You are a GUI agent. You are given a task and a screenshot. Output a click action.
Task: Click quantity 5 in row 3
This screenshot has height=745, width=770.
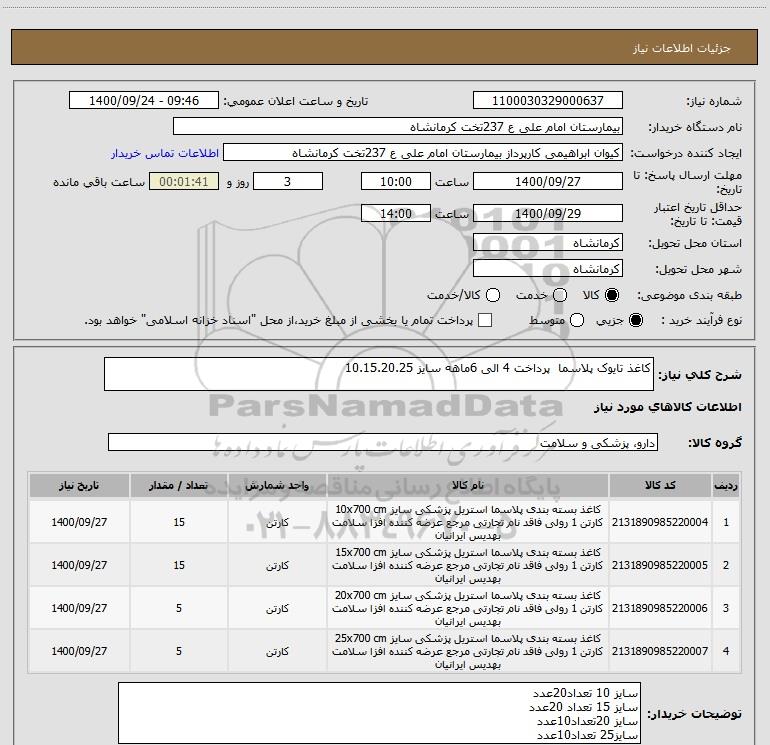pos(179,608)
